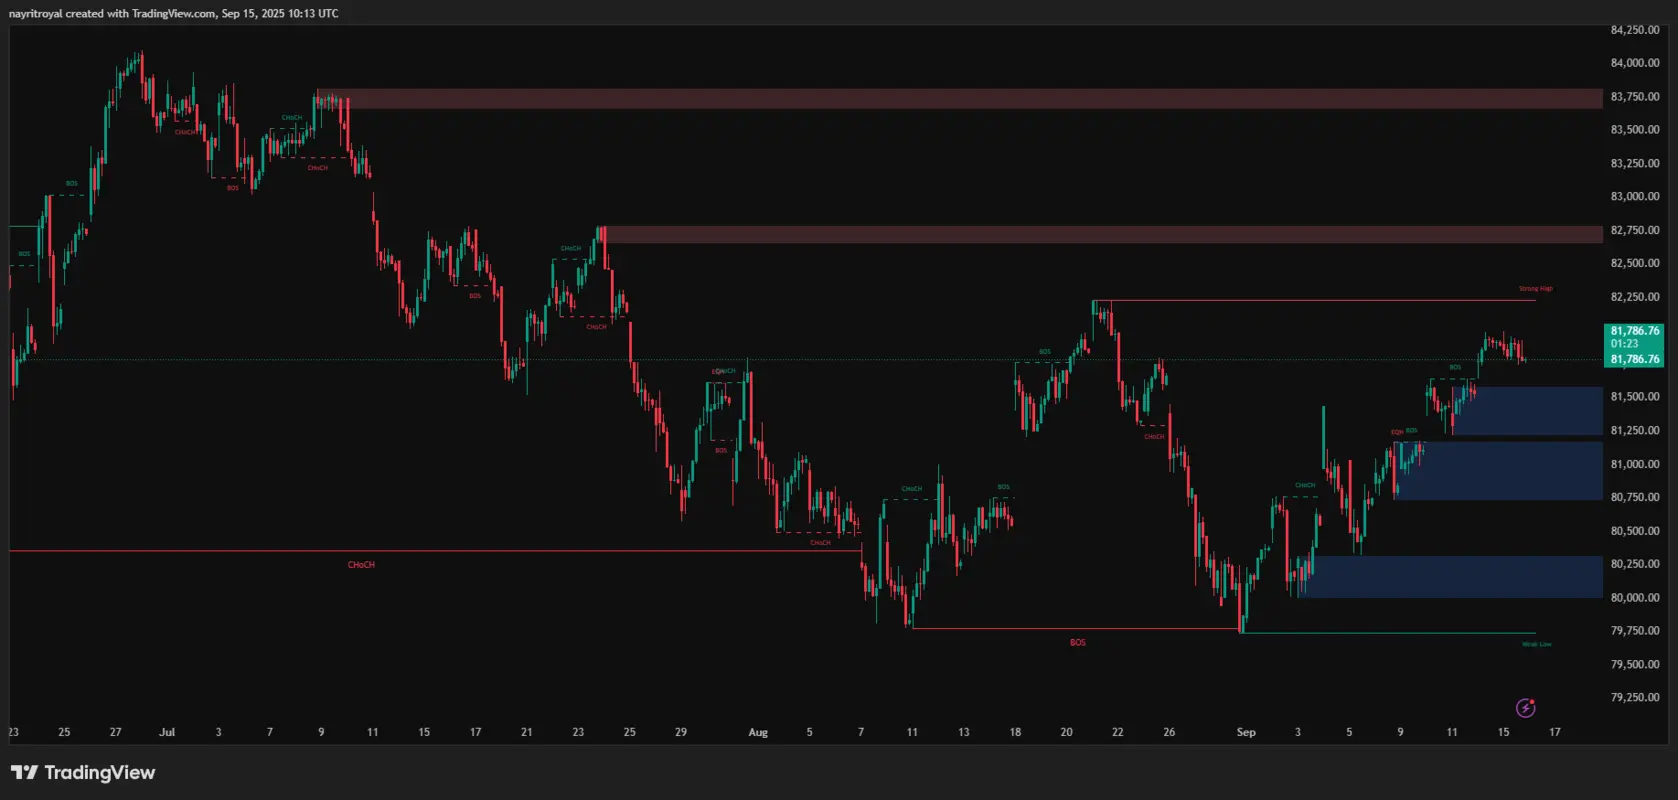Click the Aug label on the time axis
1678x800 pixels.
tap(758, 732)
